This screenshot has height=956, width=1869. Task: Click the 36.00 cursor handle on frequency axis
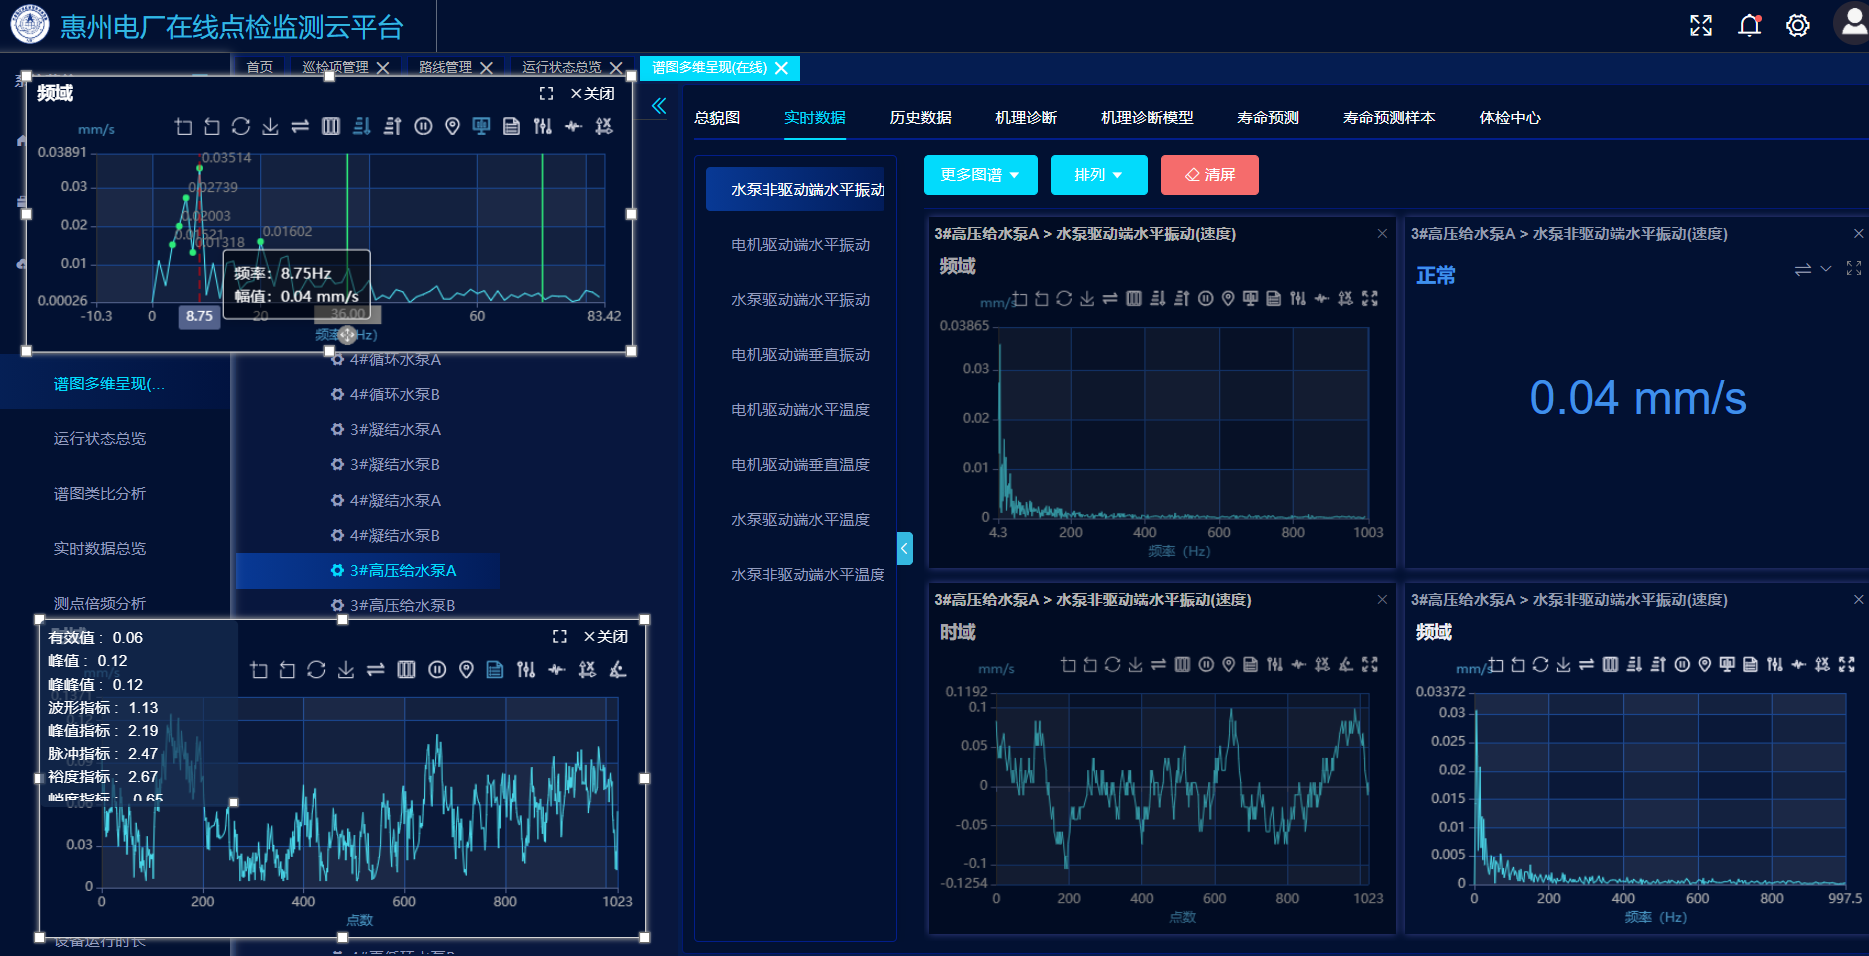click(347, 315)
